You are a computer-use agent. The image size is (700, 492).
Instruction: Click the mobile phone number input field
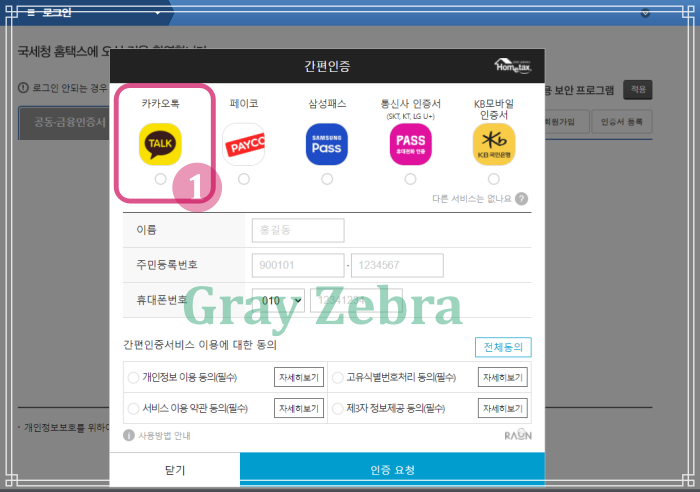click(356, 300)
